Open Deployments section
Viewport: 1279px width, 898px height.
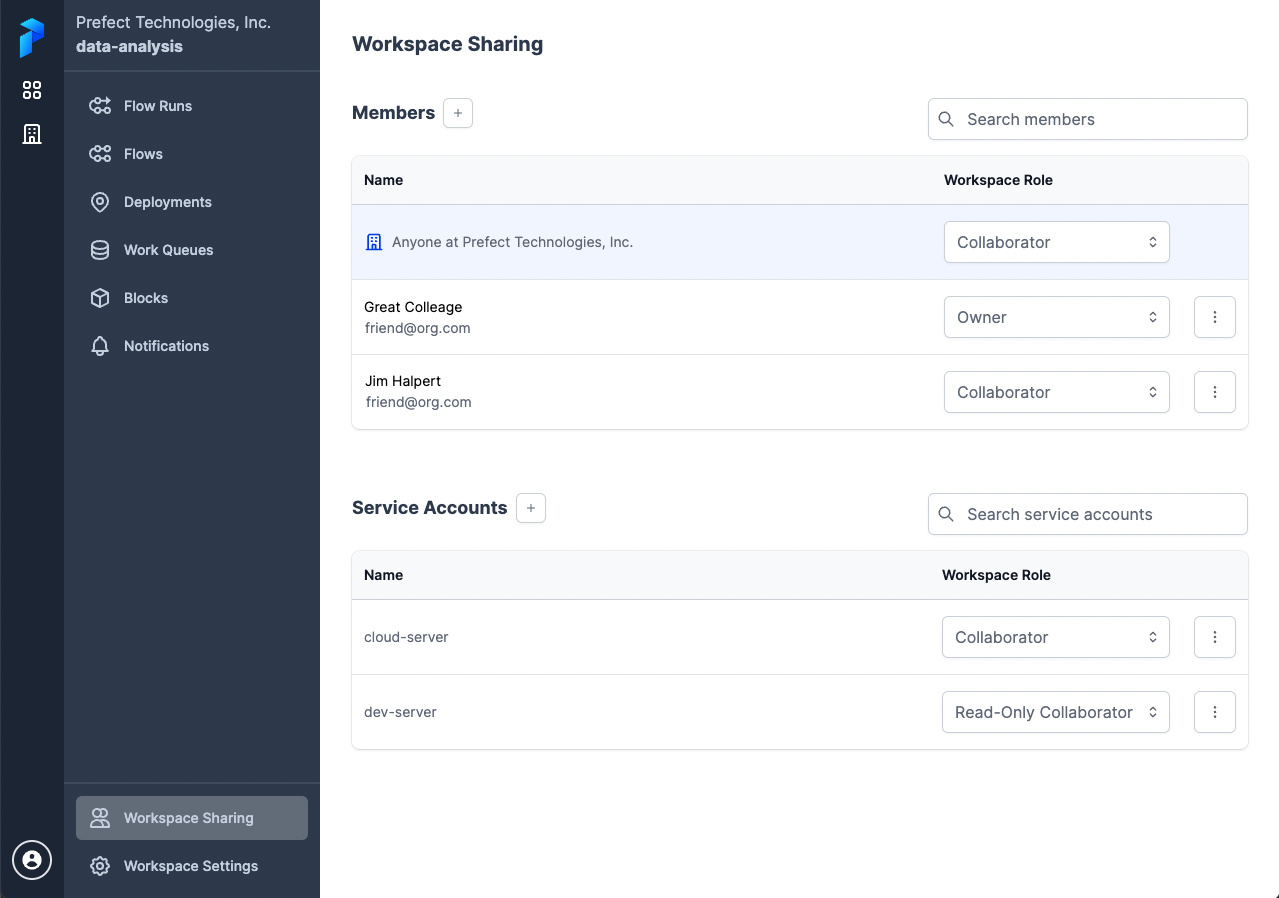click(192, 202)
